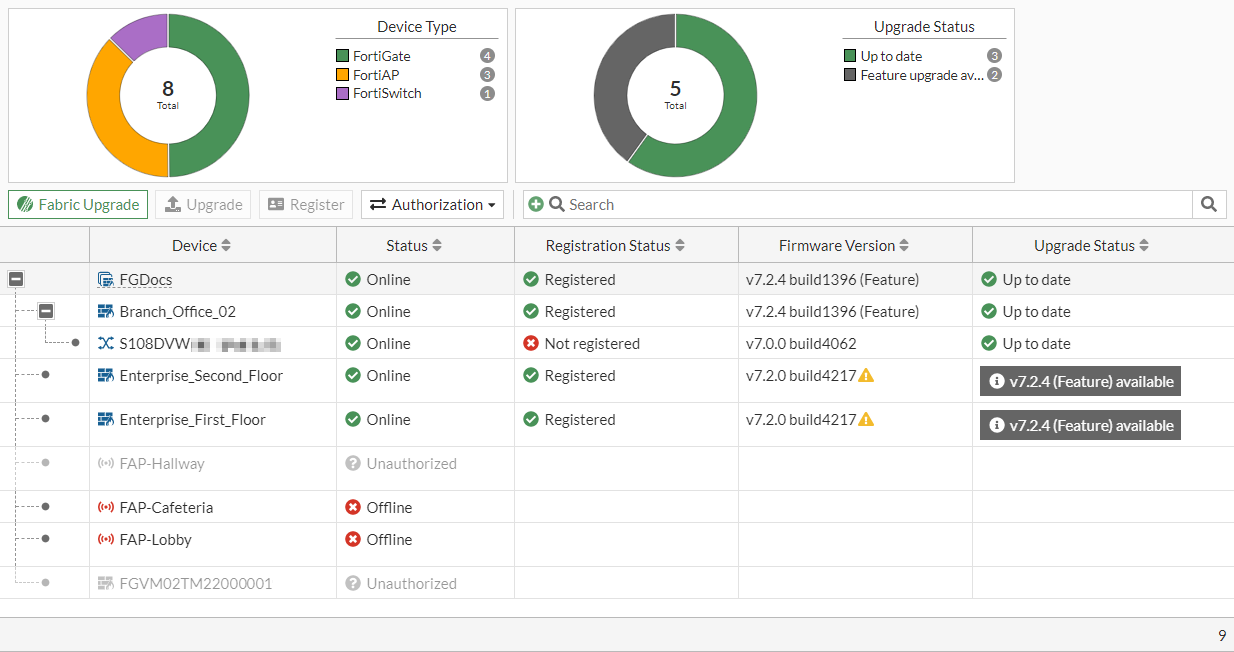Viewport: 1234px width, 652px height.
Task: Collapse the Branch_Office_02 subtree
Action: (x=46, y=312)
